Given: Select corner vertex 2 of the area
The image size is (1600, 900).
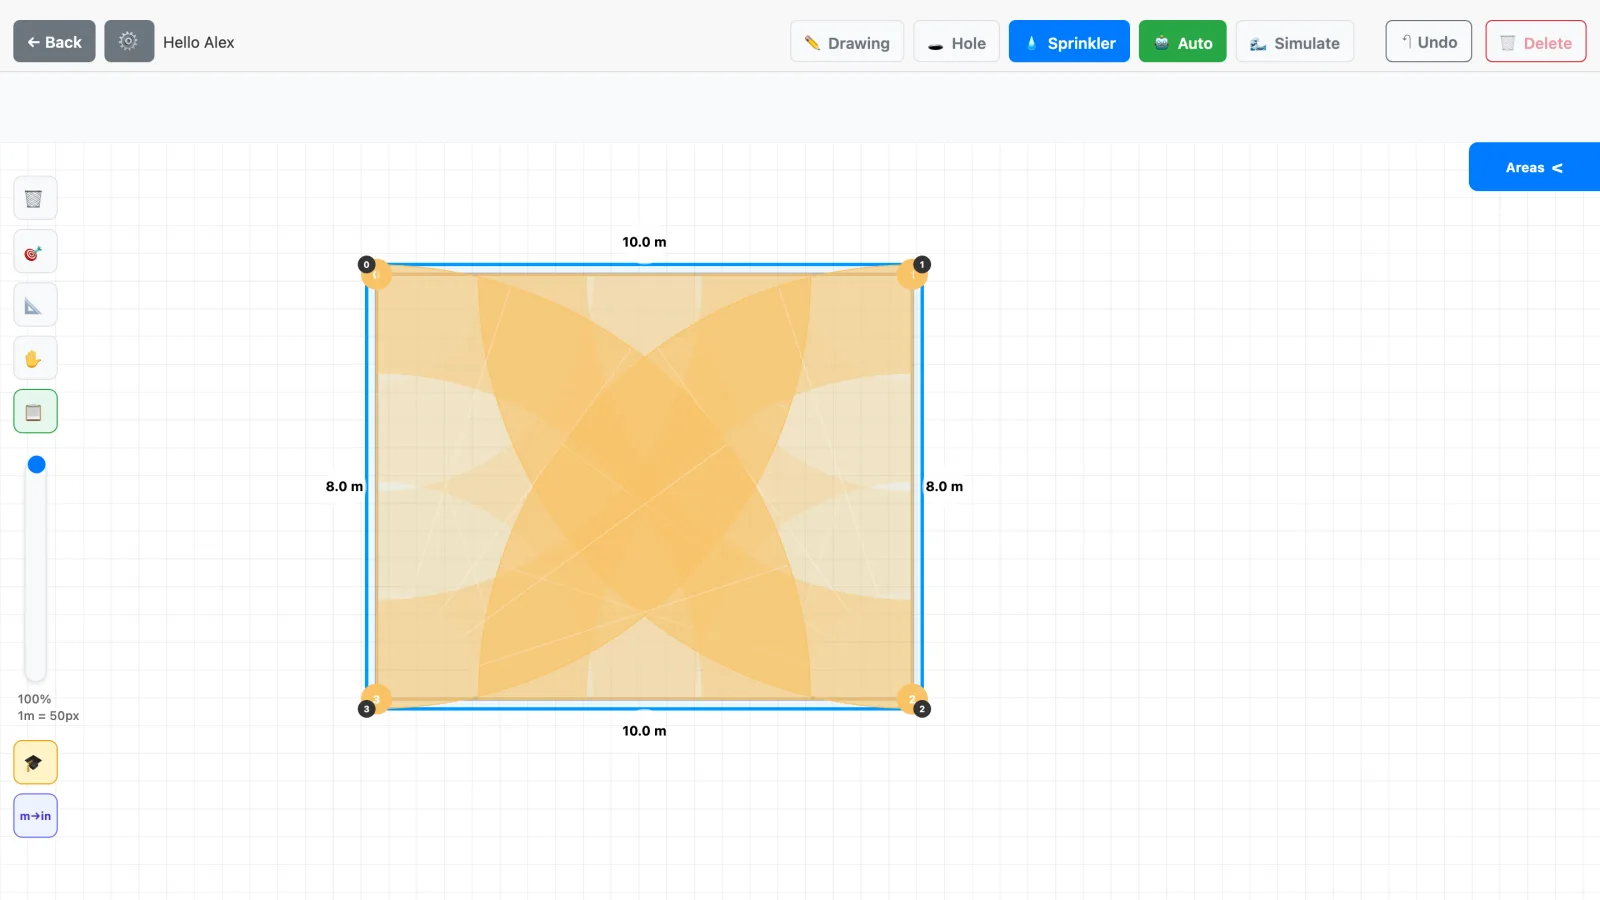Looking at the screenshot, I should [922, 709].
